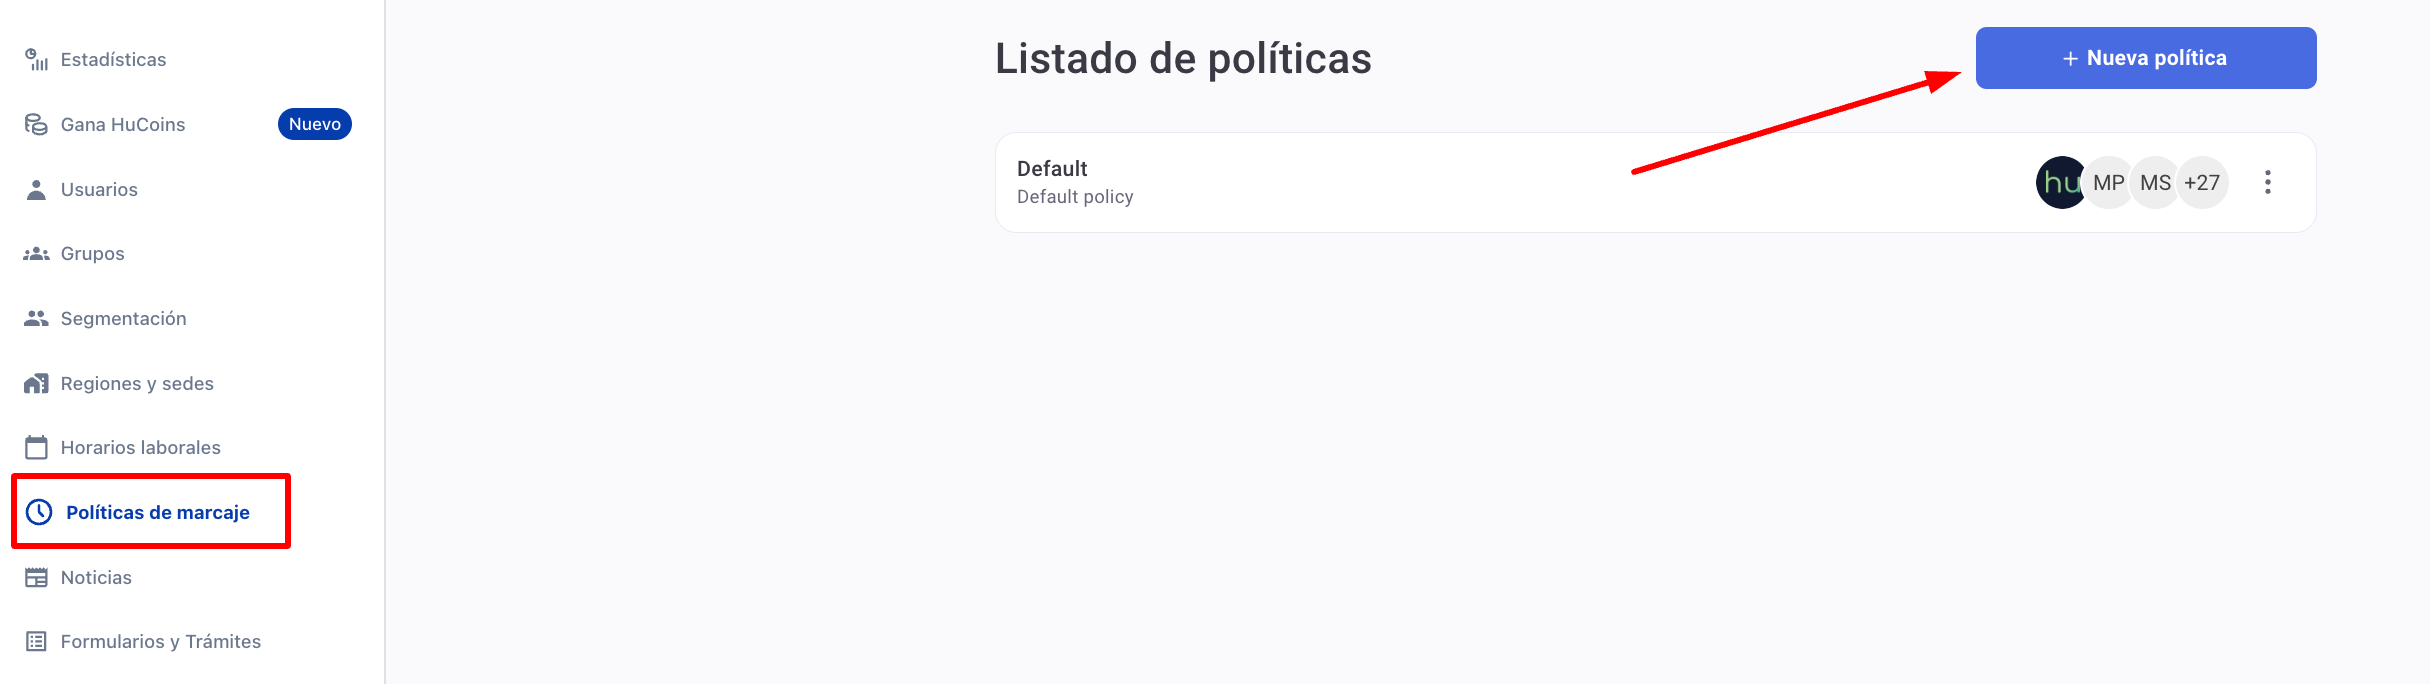
Task: Click the Políticas de marcaje clock icon
Action: [x=39, y=512]
